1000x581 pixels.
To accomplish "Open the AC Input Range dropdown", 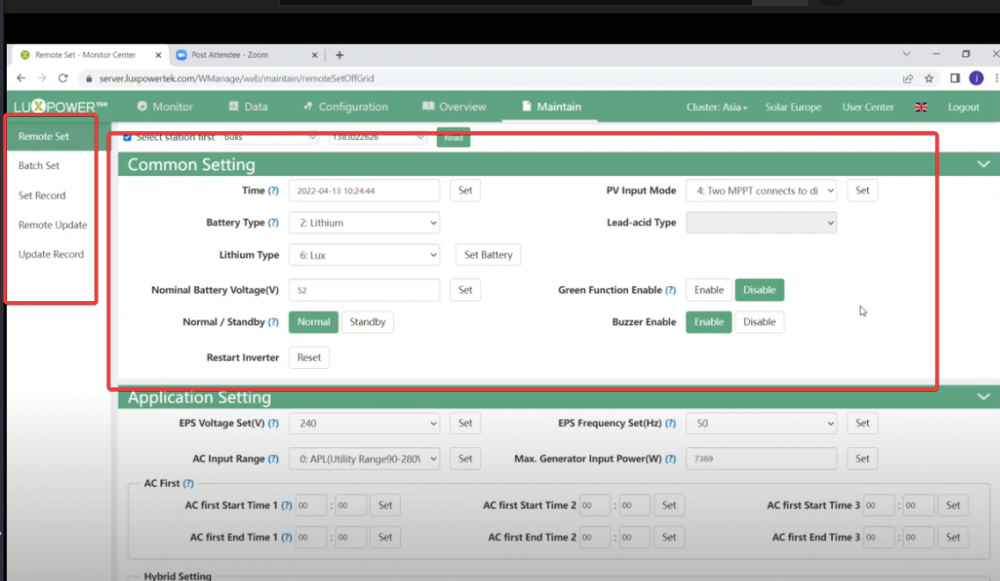I will point(364,459).
